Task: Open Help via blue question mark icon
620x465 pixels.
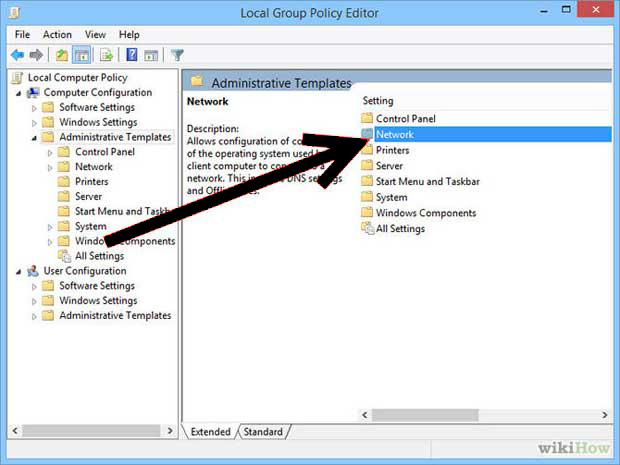Action: [131, 55]
